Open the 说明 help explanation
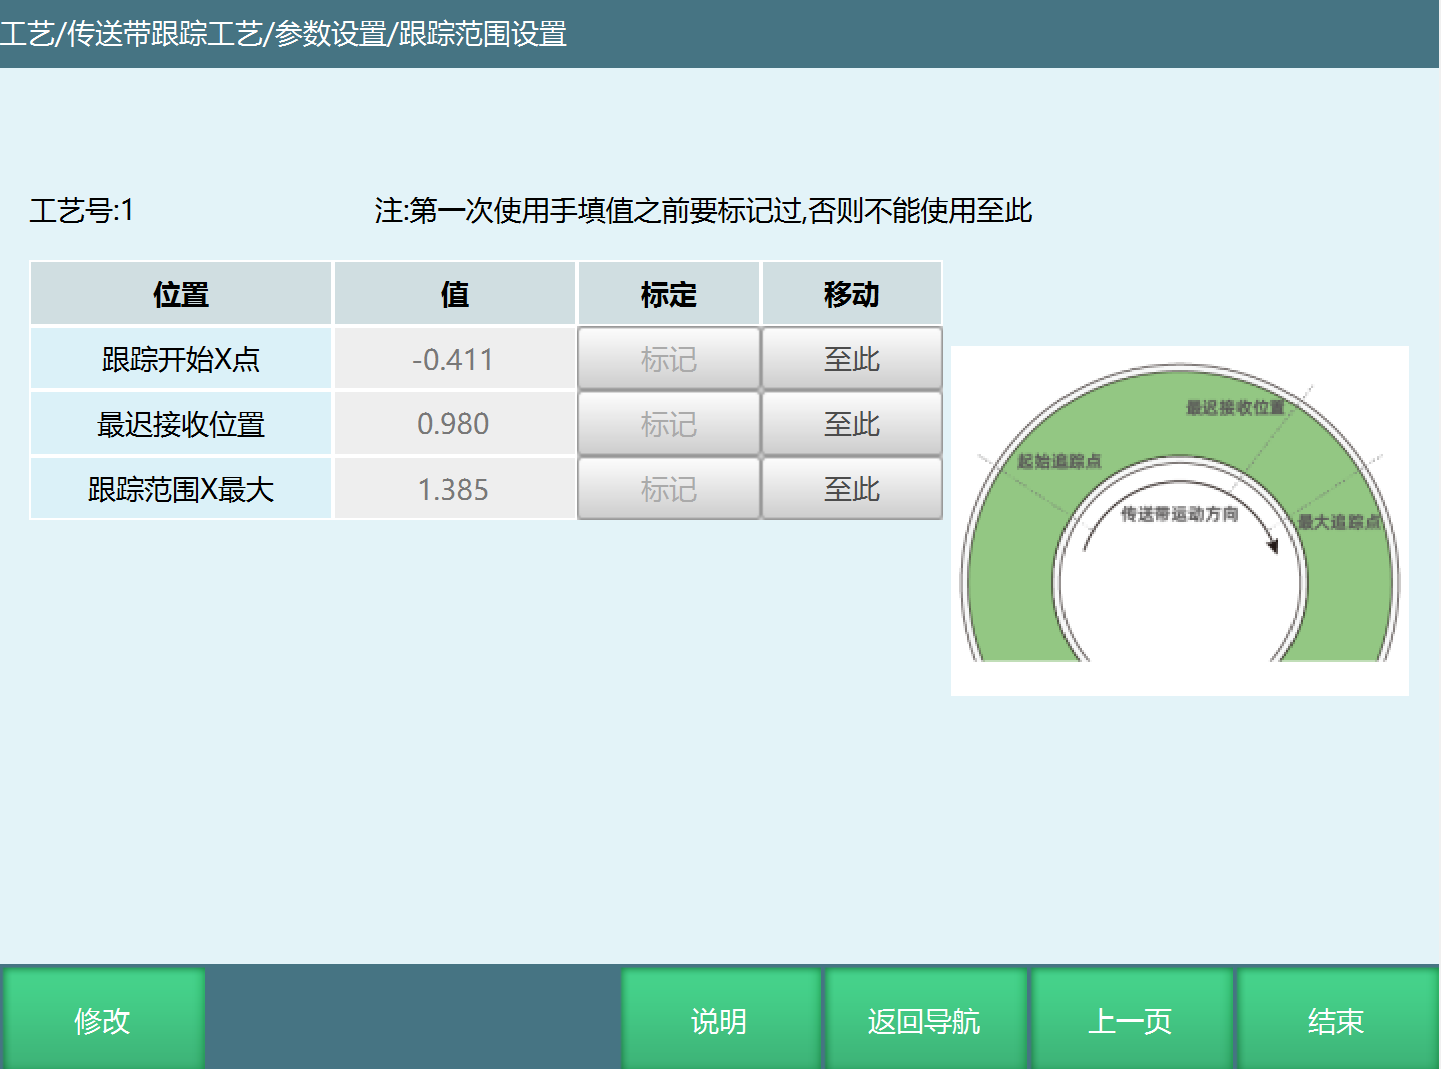The width and height of the screenshot is (1441, 1069). pyautogui.click(x=719, y=1020)
